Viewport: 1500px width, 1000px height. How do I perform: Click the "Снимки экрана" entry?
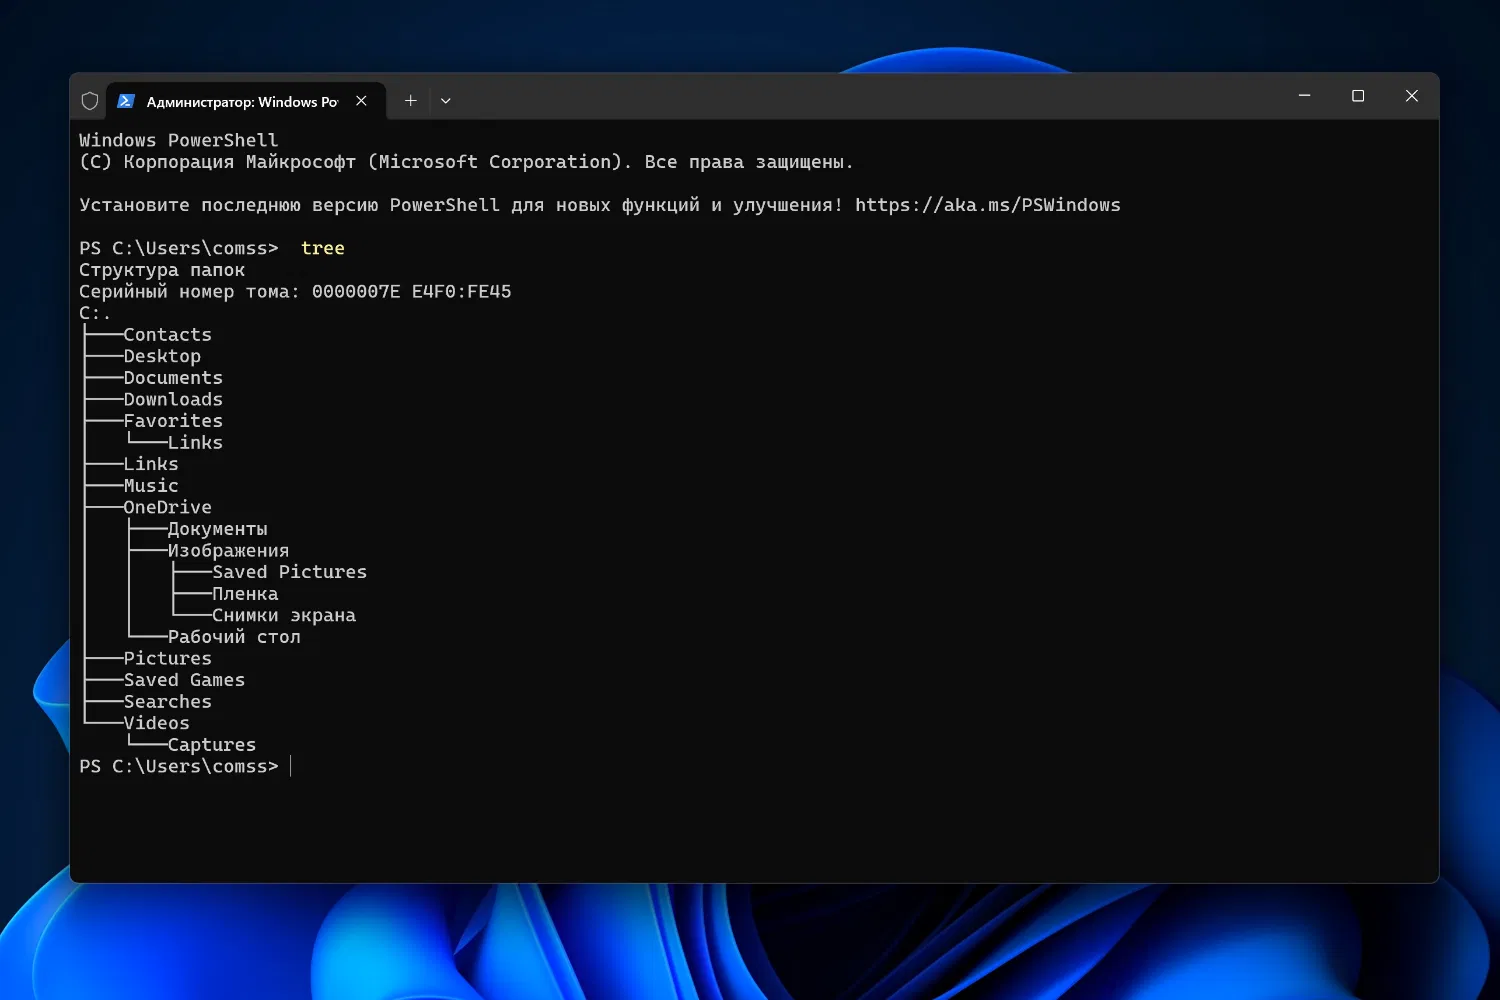(284, 615)
